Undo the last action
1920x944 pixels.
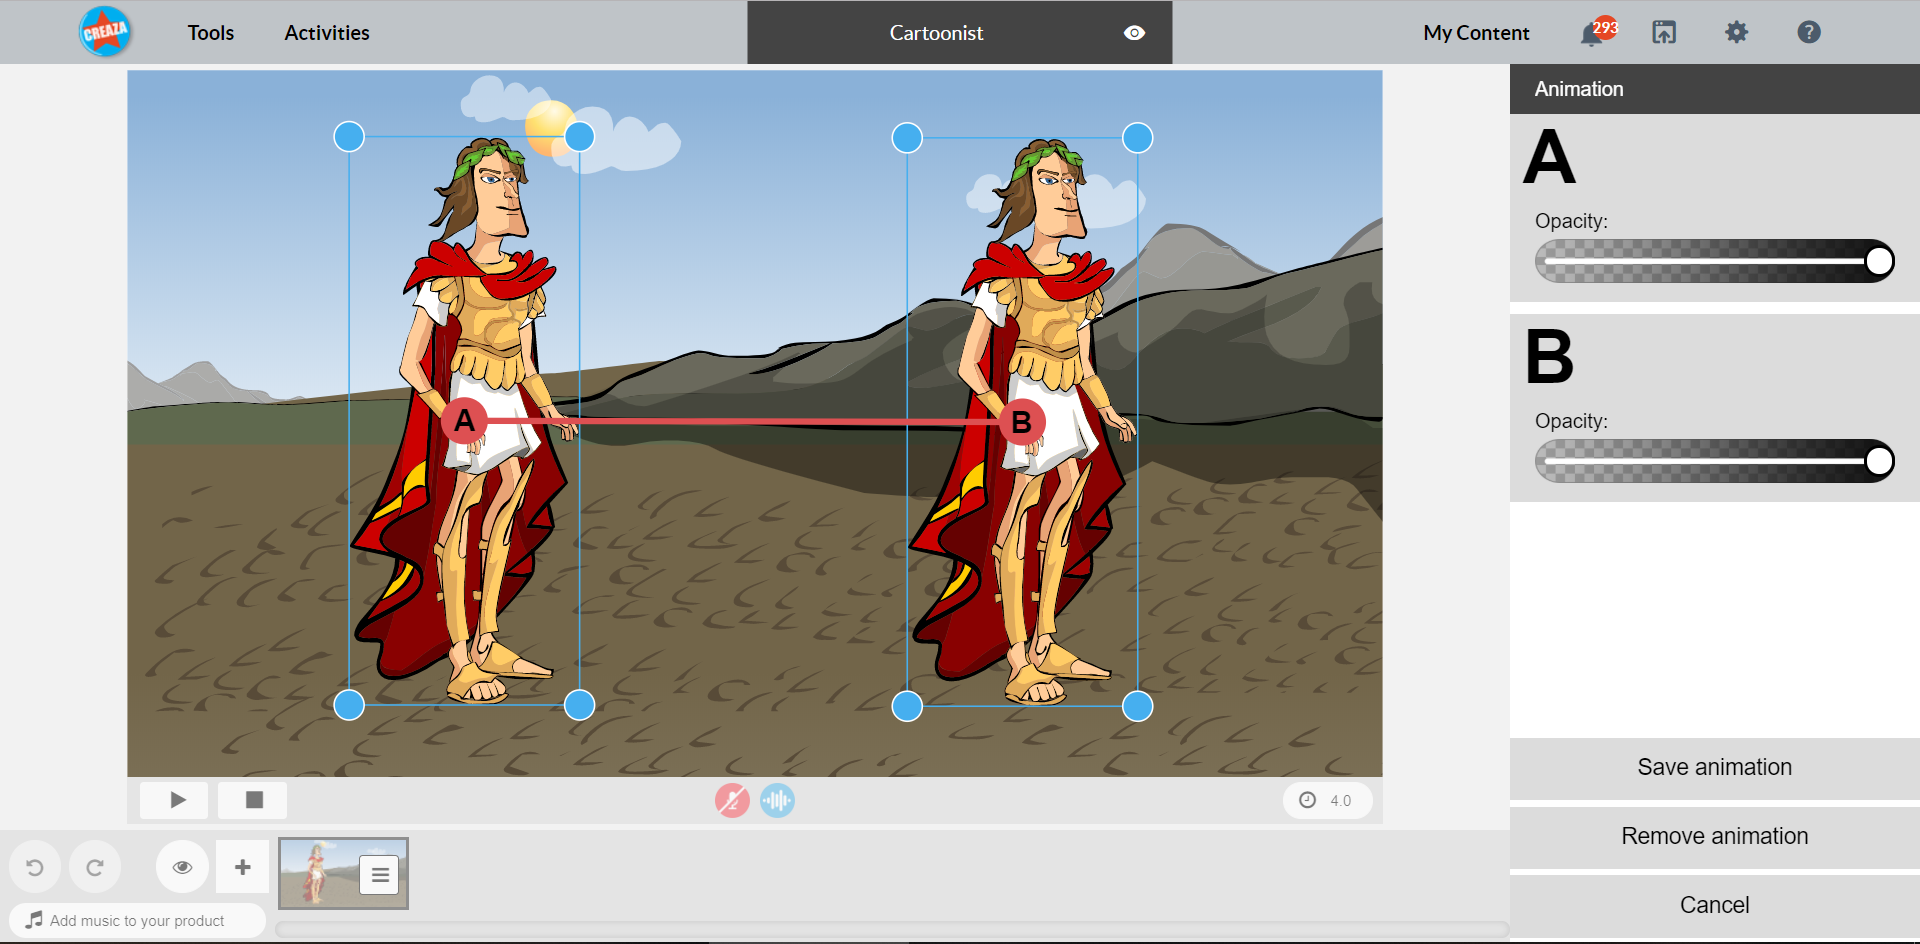point(35,867)
